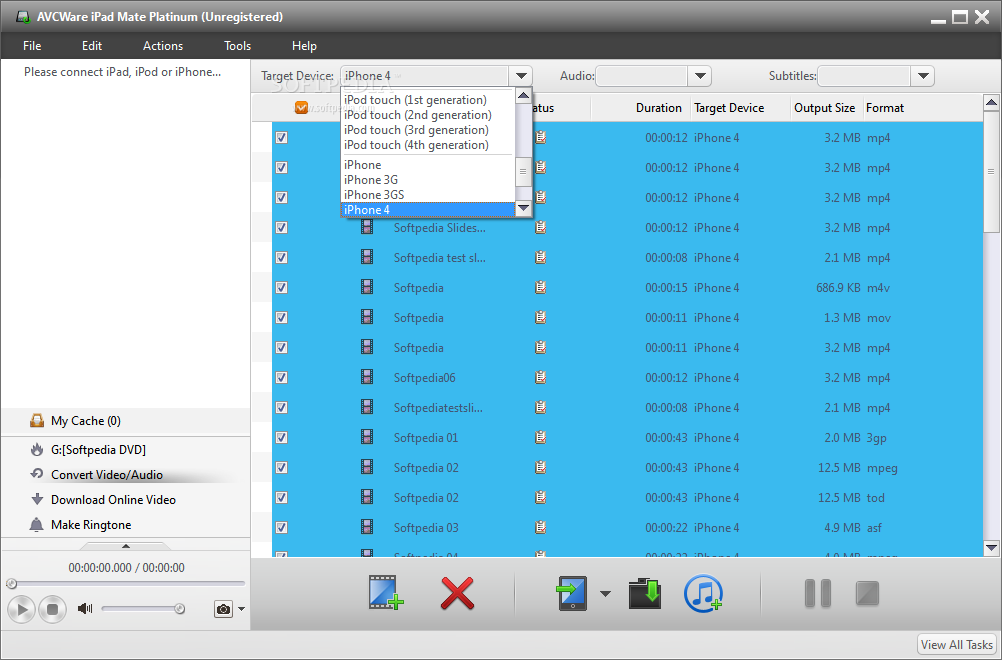
Task: Click the flame icon beside G:[Softpedia DVD]
Action: tap(37, 449)
